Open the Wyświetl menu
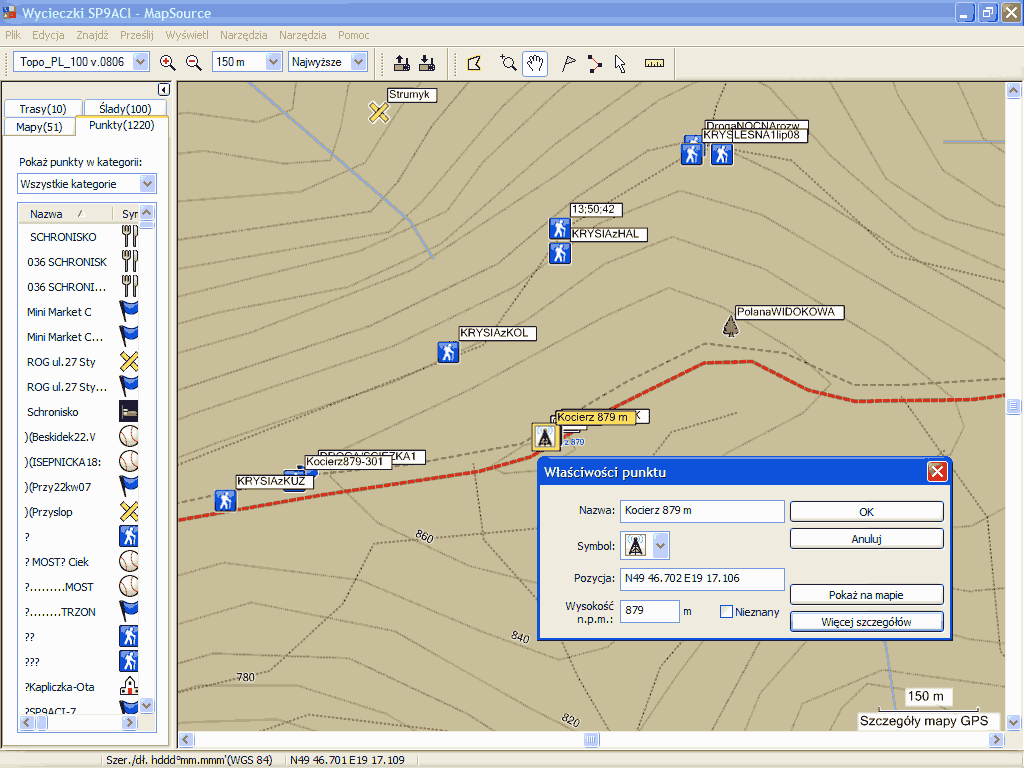This screenshot has width=1024, height=768. (187, 35)
